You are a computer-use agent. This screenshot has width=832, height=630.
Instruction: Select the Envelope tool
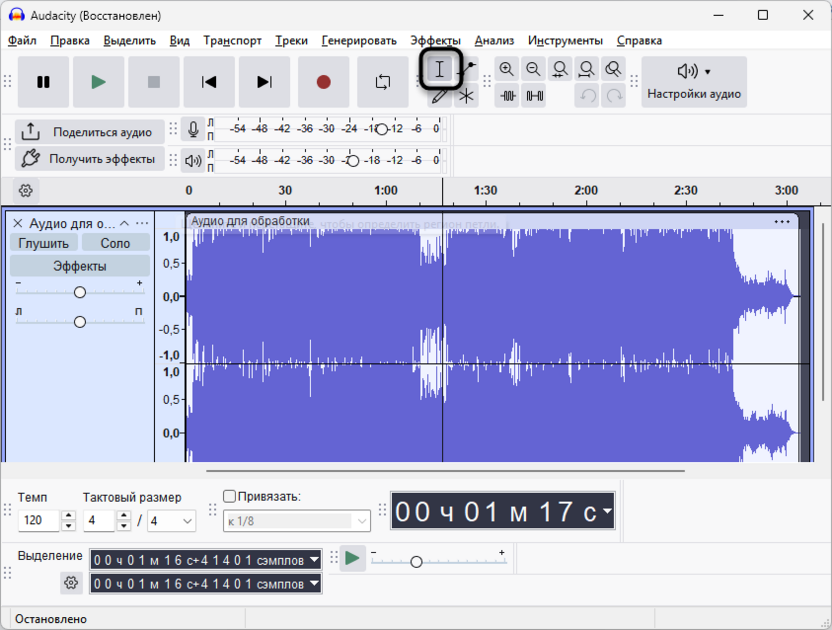pyautogui.click(x=467, y=69)
